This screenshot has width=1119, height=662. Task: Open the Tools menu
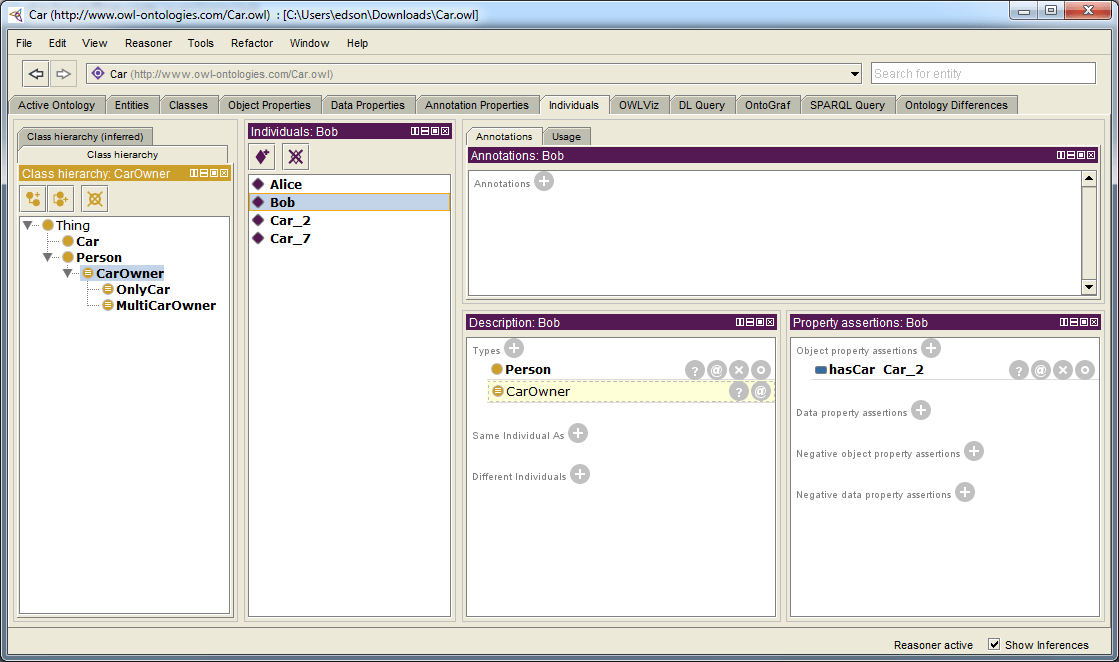coord(201,43)
